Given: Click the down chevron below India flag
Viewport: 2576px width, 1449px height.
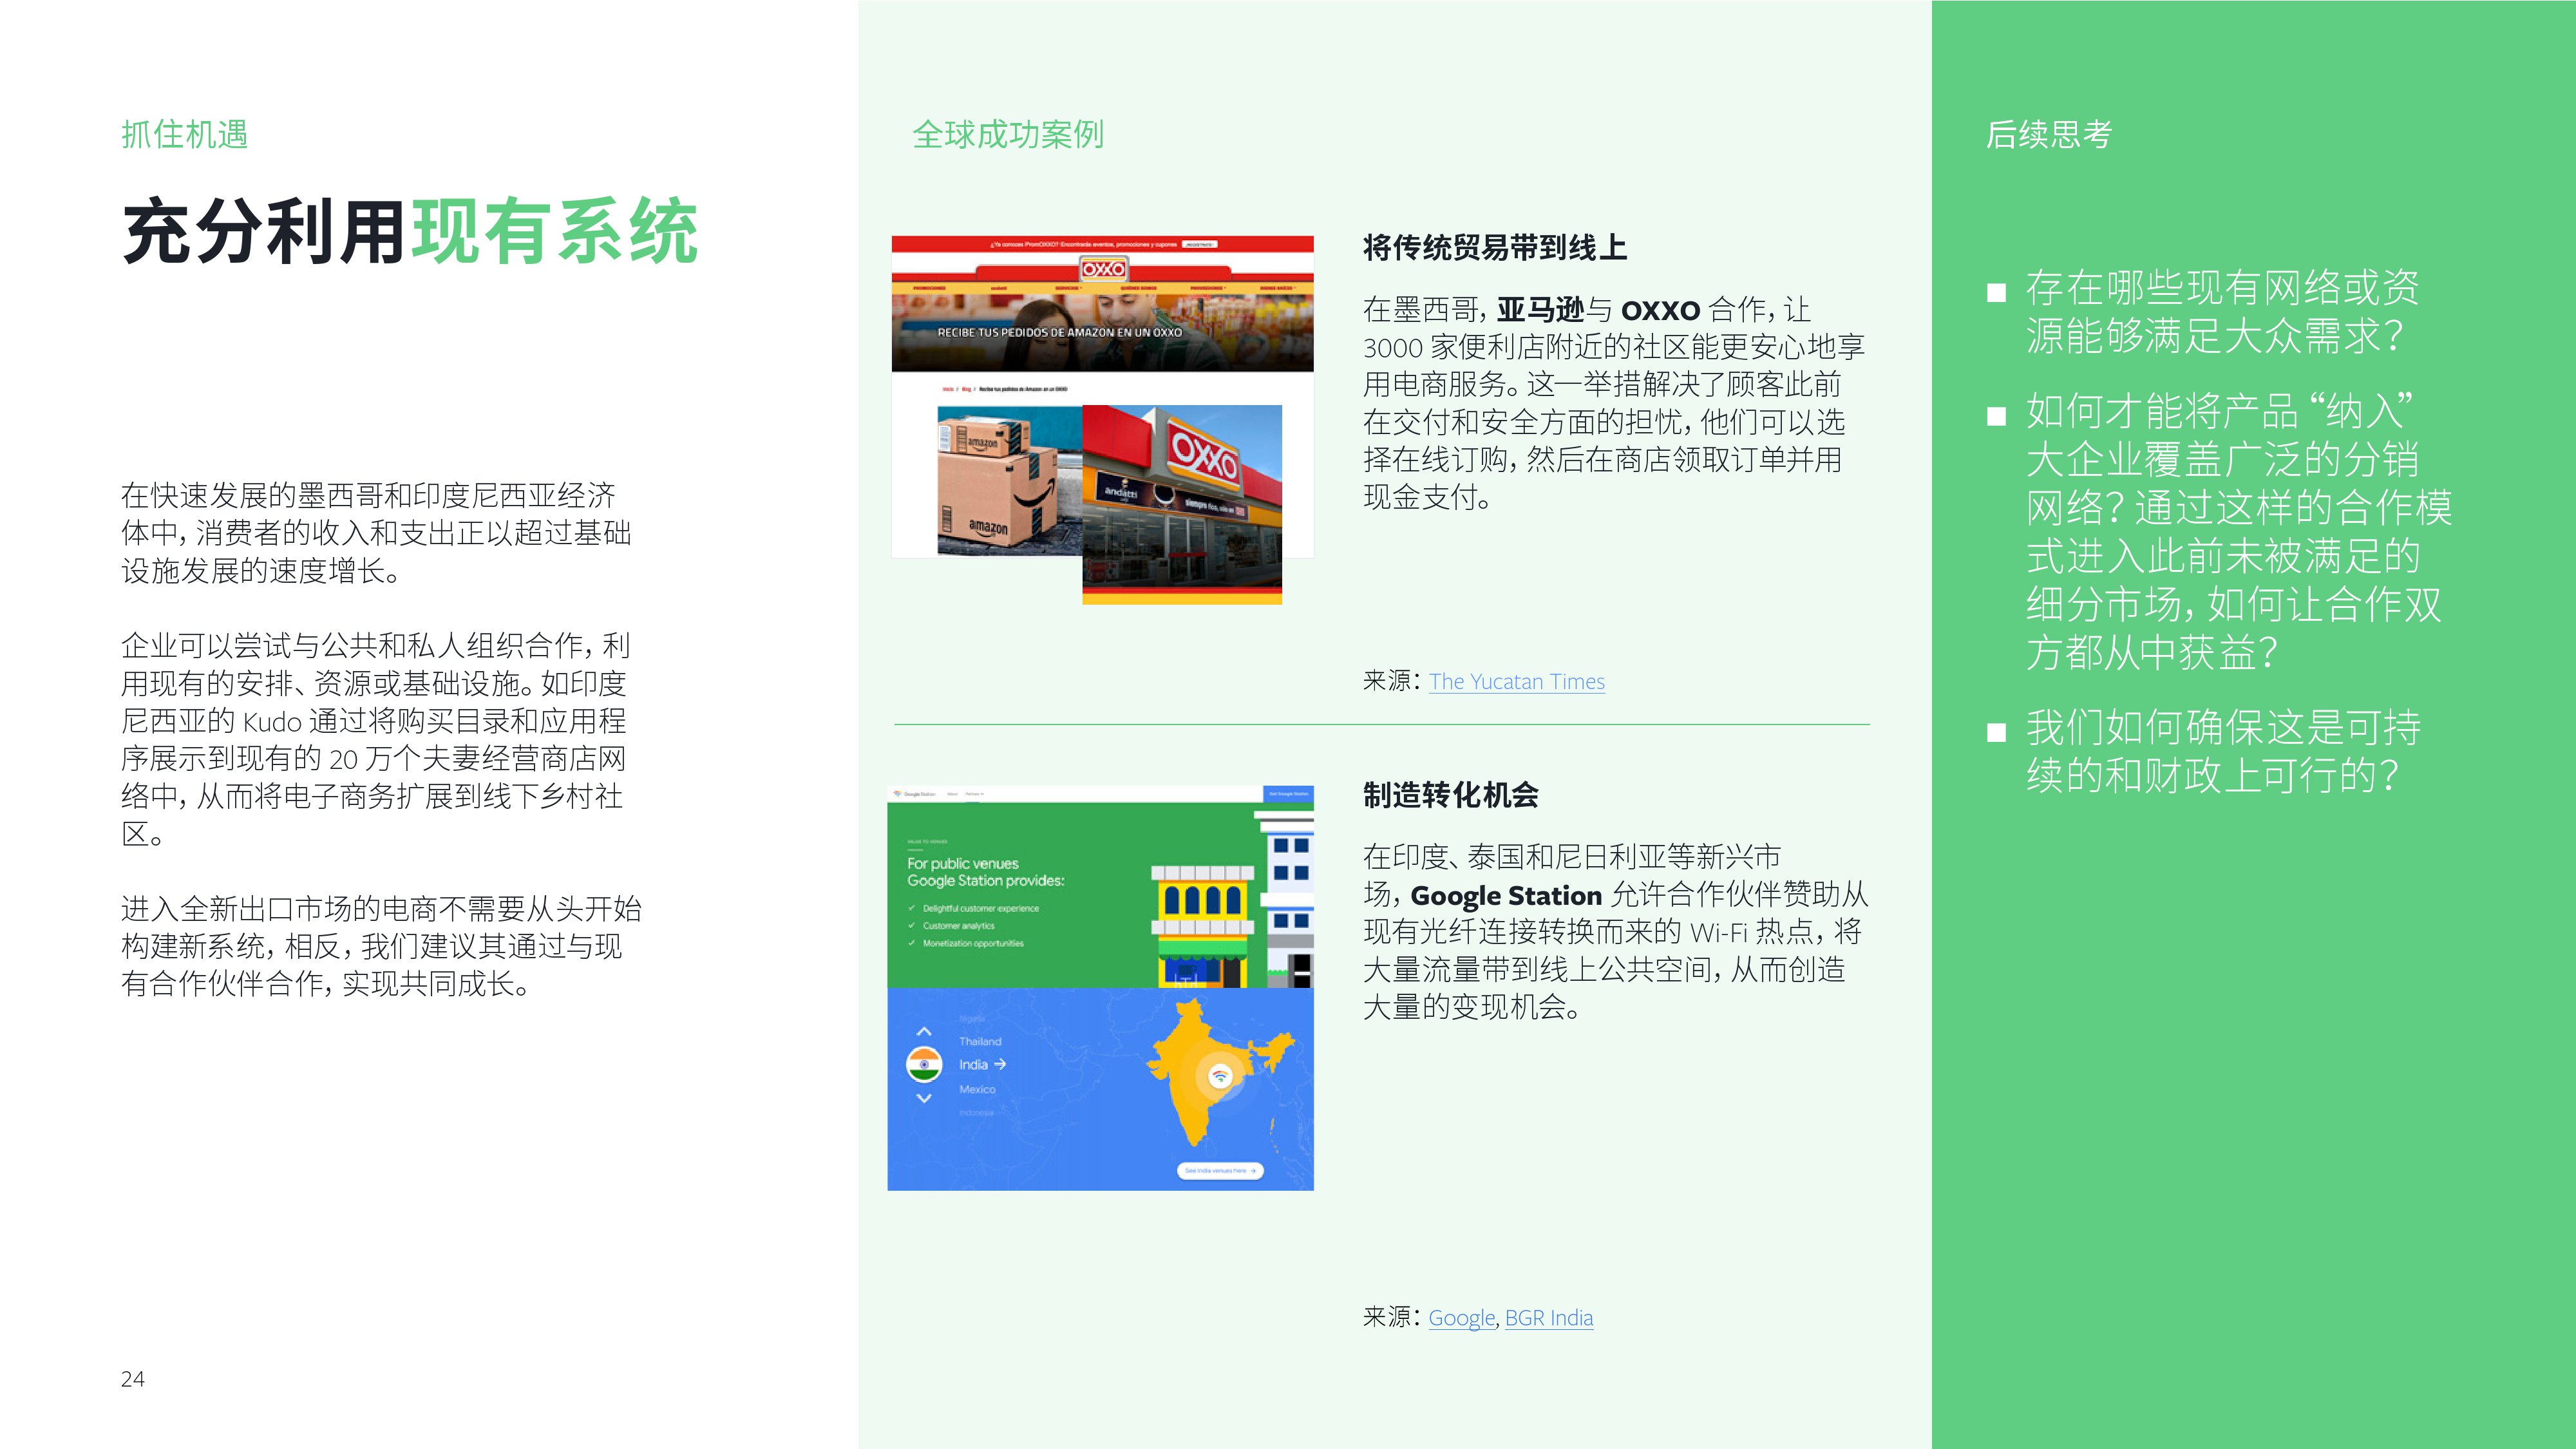Looking at the screenshot, I should click(x=924, y=1098).
